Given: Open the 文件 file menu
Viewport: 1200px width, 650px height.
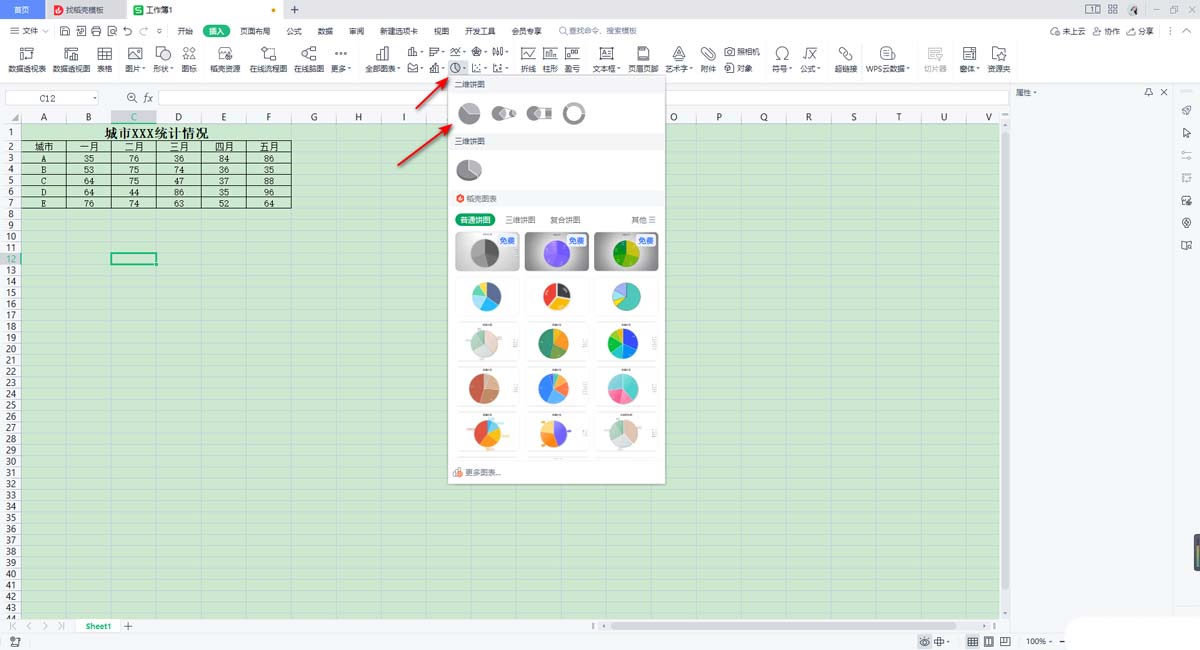Looking at the screenshot, I should pyautogui.click(x=30, y=31).
